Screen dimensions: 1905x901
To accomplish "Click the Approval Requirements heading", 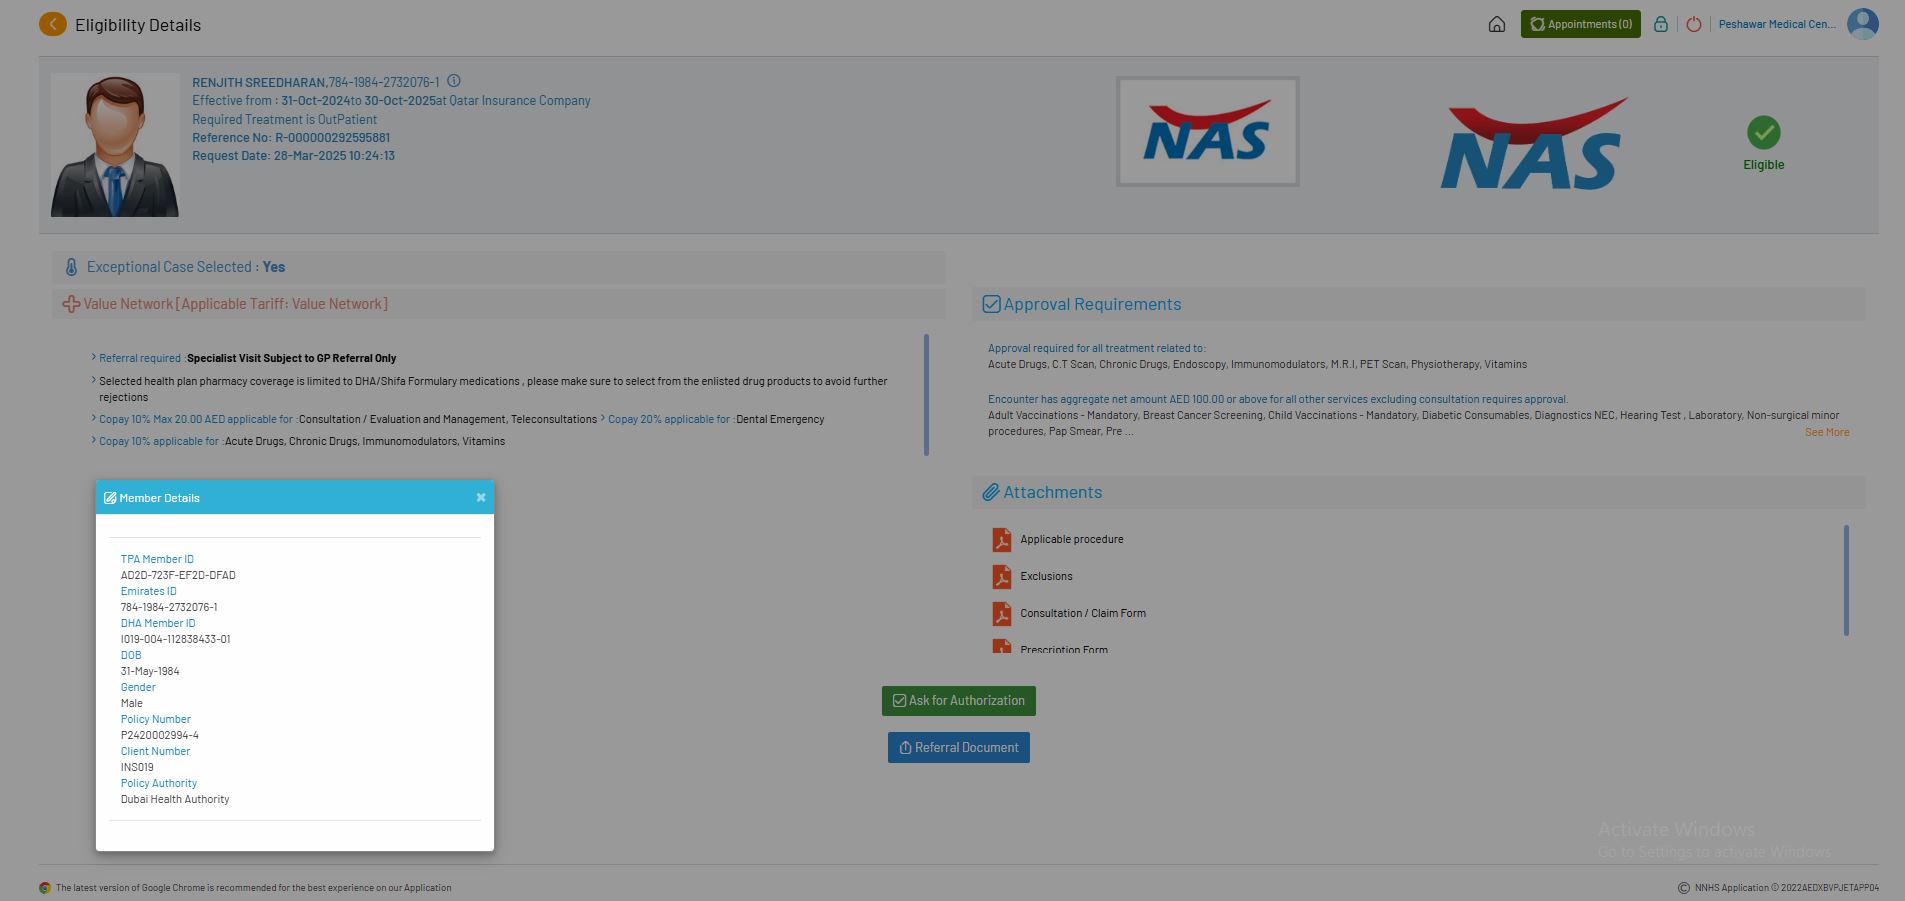I will click(x=1092, y=304).
